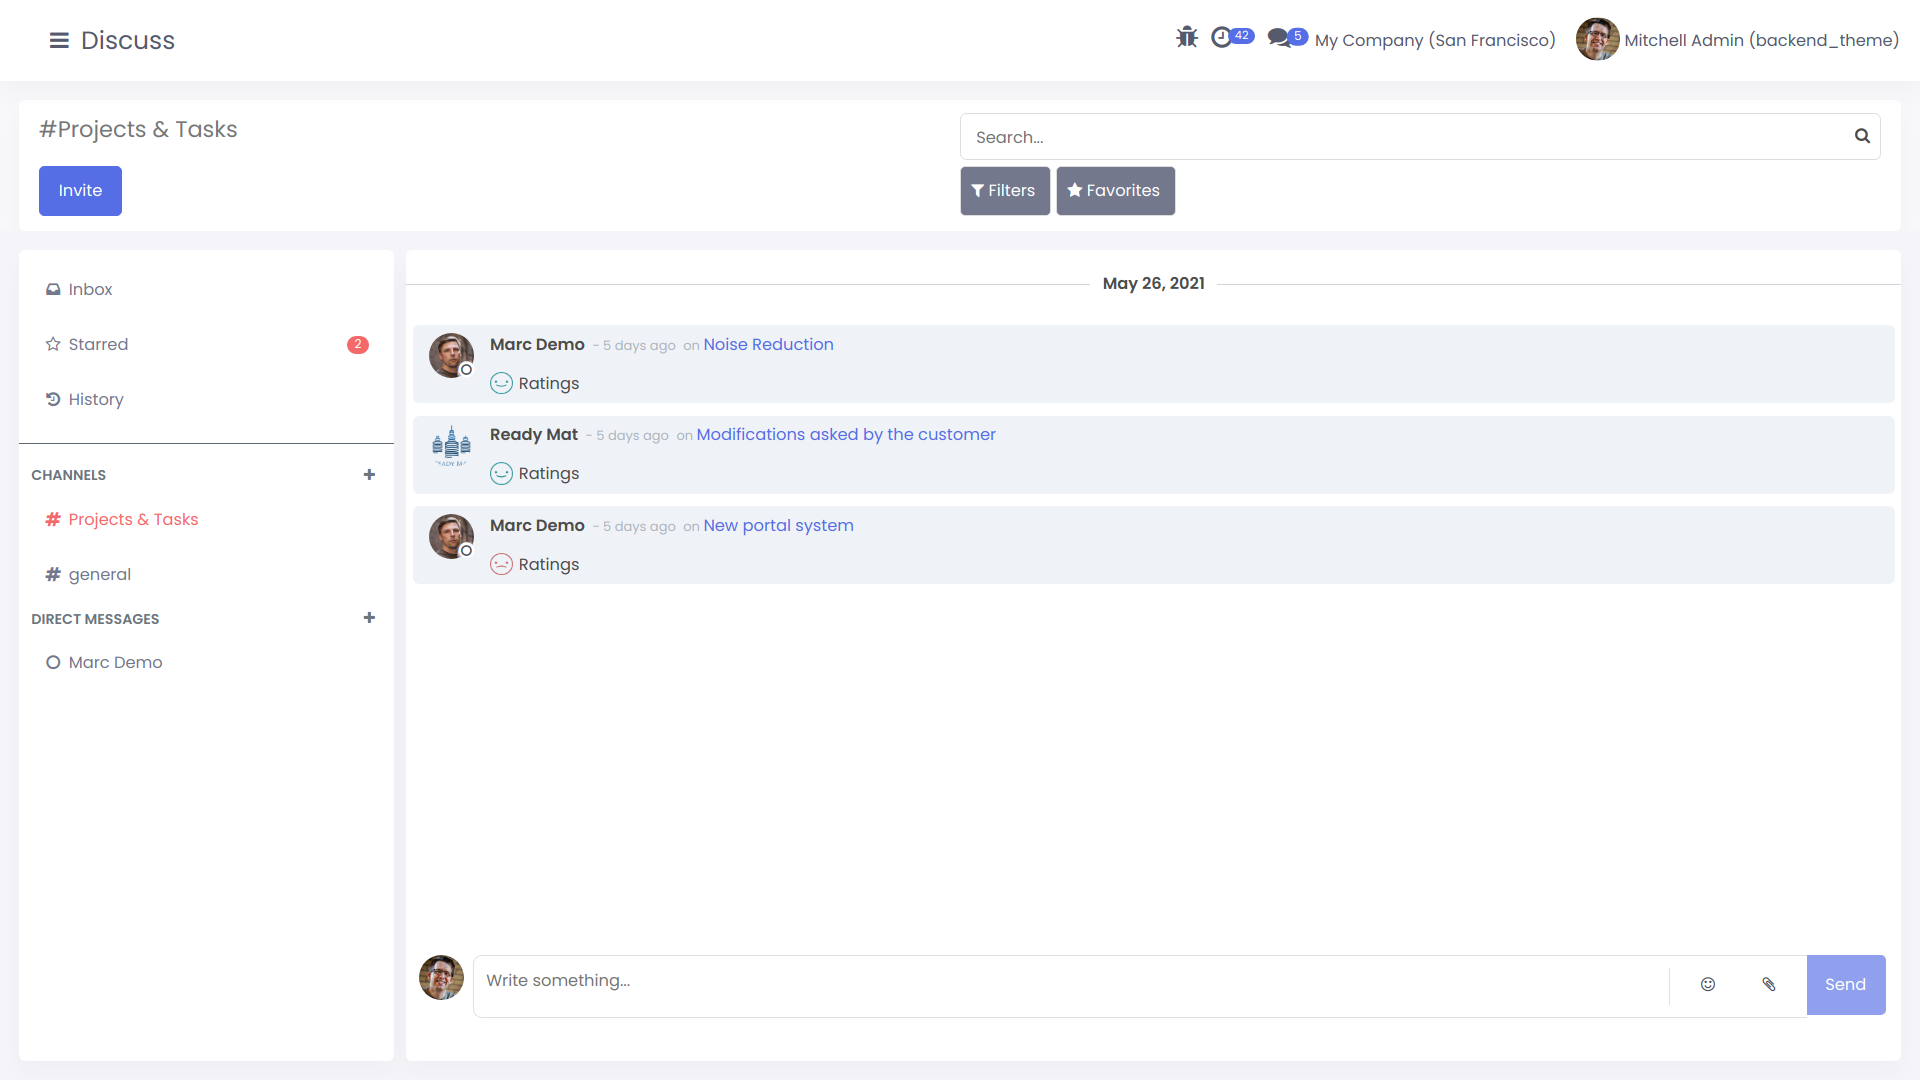
Task: Click Marc Demo's avatar on first message
Action: click(451, 355)
